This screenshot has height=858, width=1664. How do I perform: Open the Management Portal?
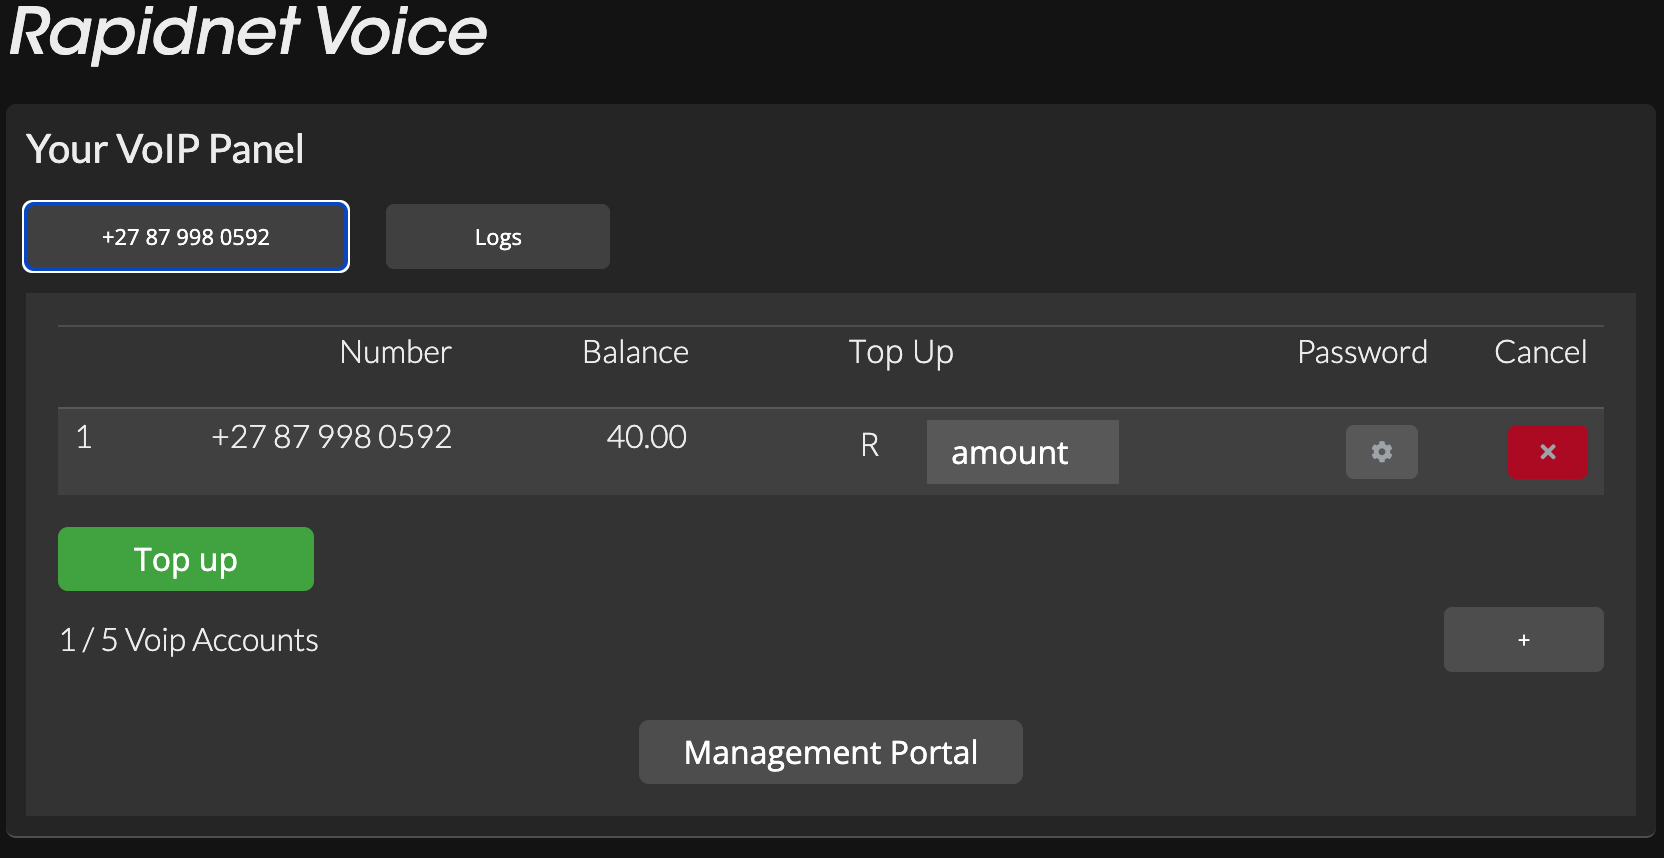pos(830,752)
